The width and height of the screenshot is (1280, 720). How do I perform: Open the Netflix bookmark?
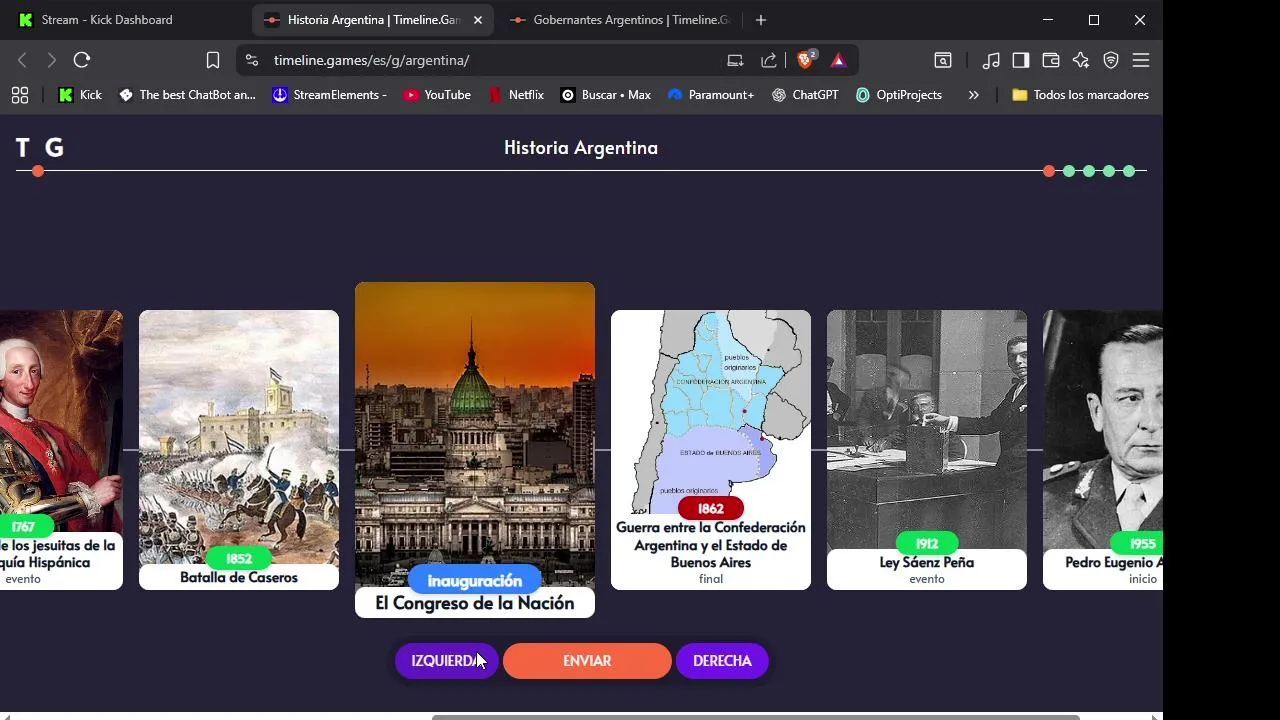516,95
